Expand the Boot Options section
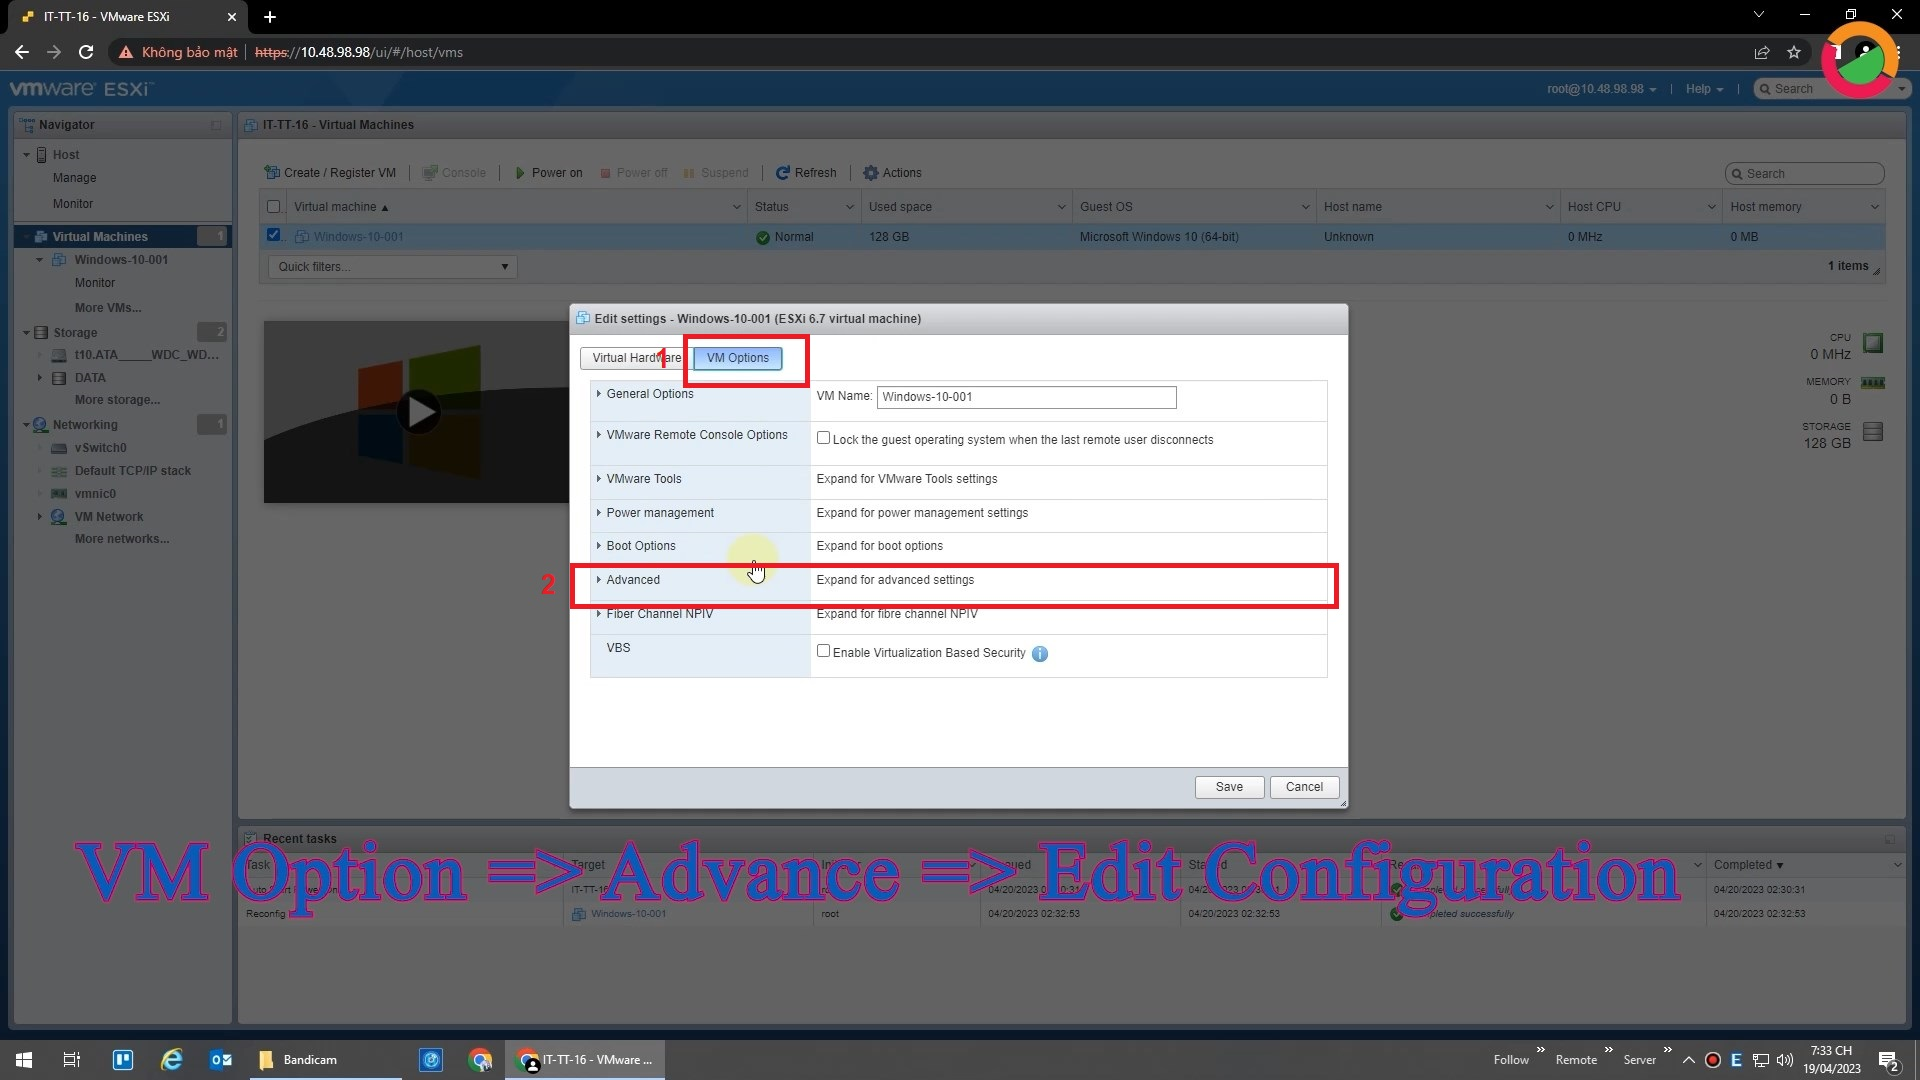1920x1080 pixels. (641, 546)
